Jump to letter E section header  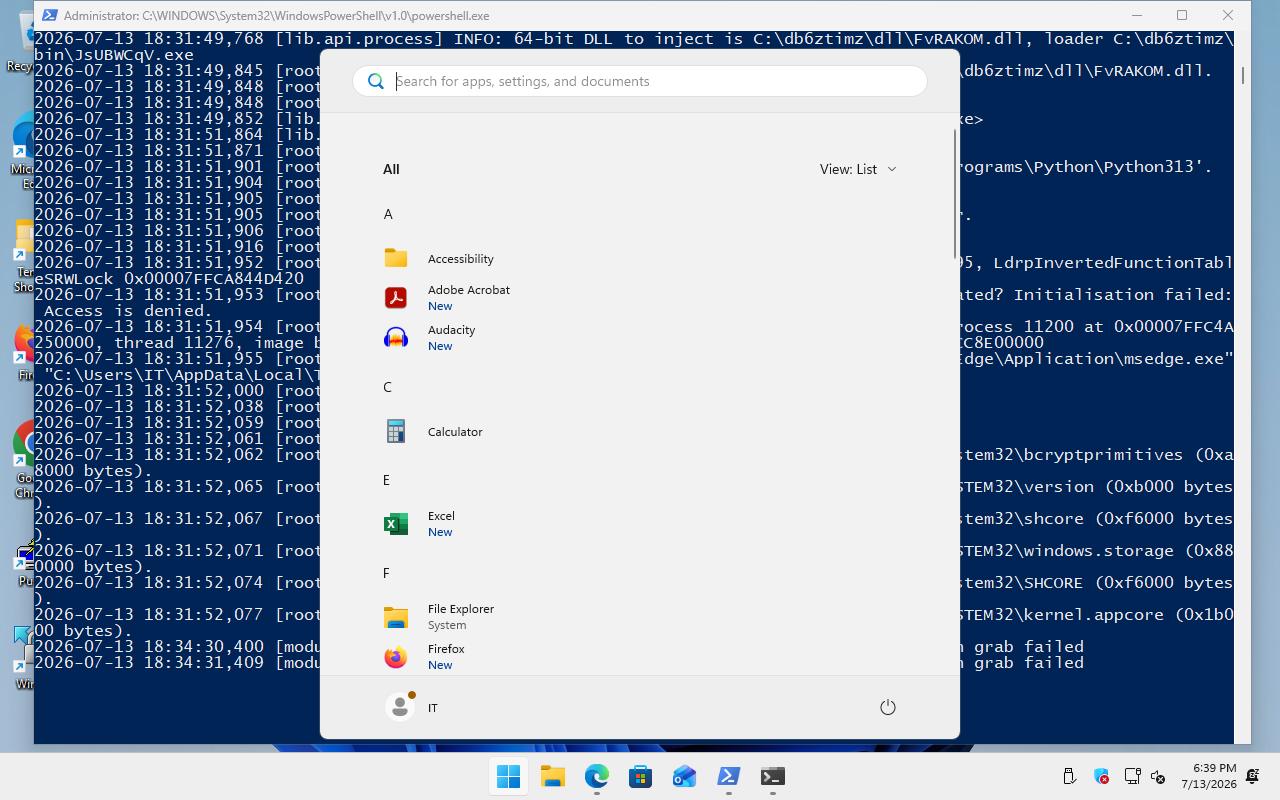386,480
